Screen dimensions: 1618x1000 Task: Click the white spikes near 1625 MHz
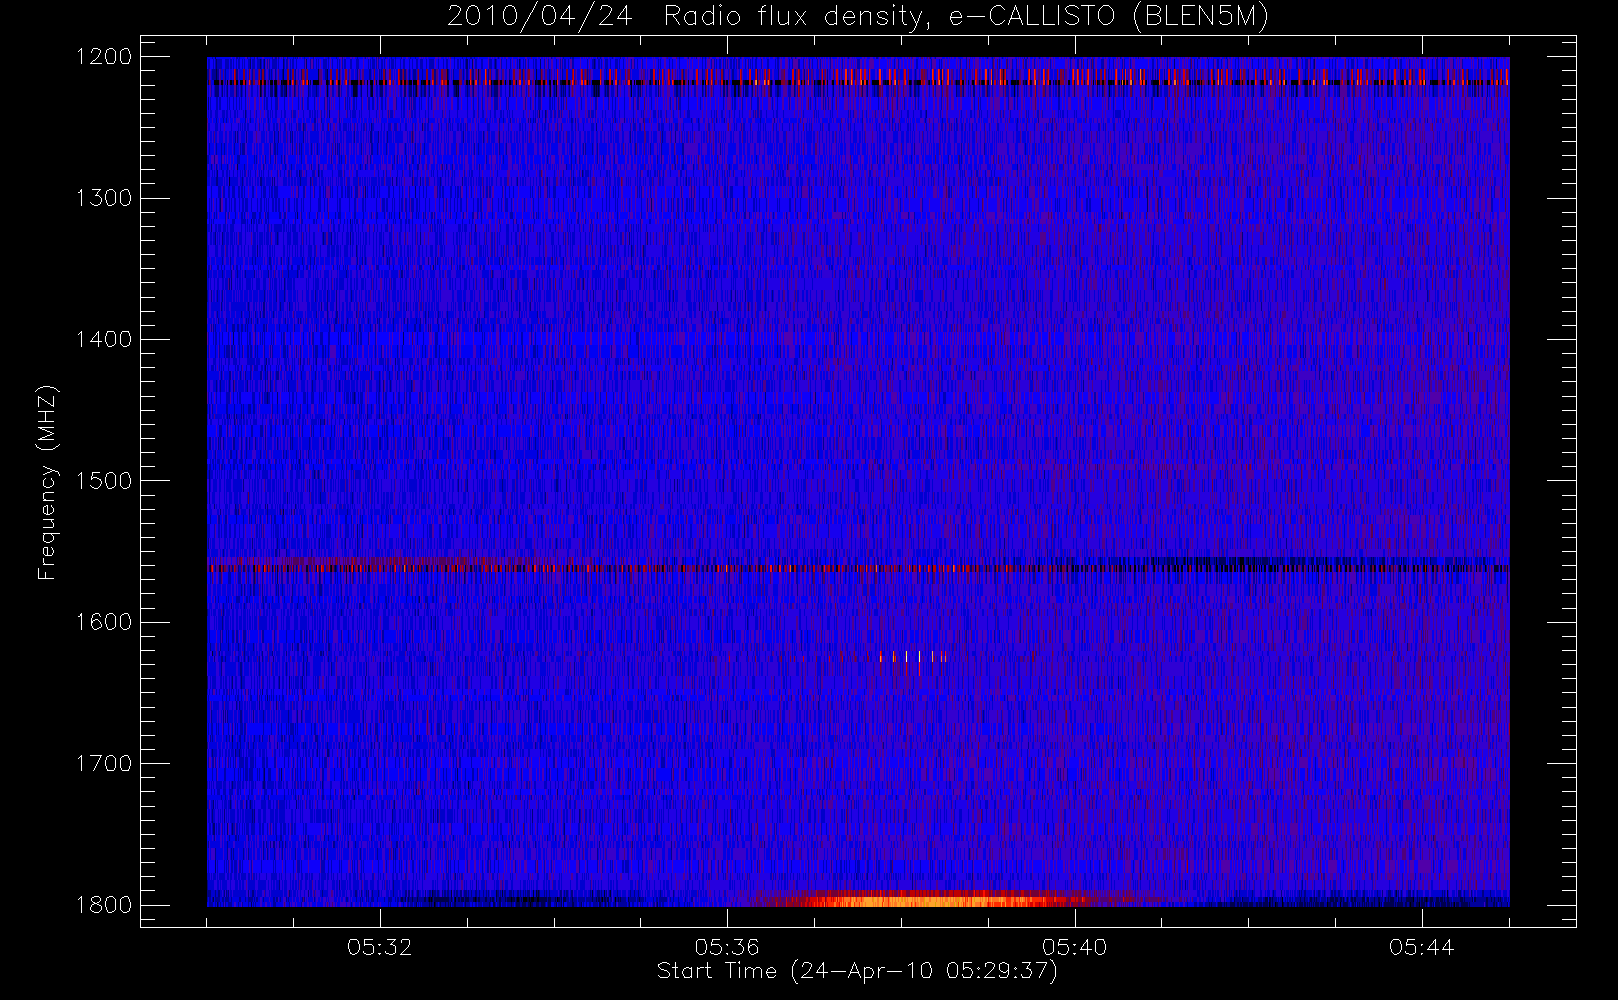[912, 657]
